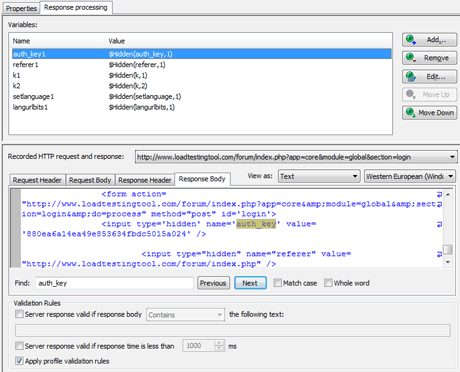Enable response time is less than checkbox
This screenshot has height=372, width=460.
(19, 346)
